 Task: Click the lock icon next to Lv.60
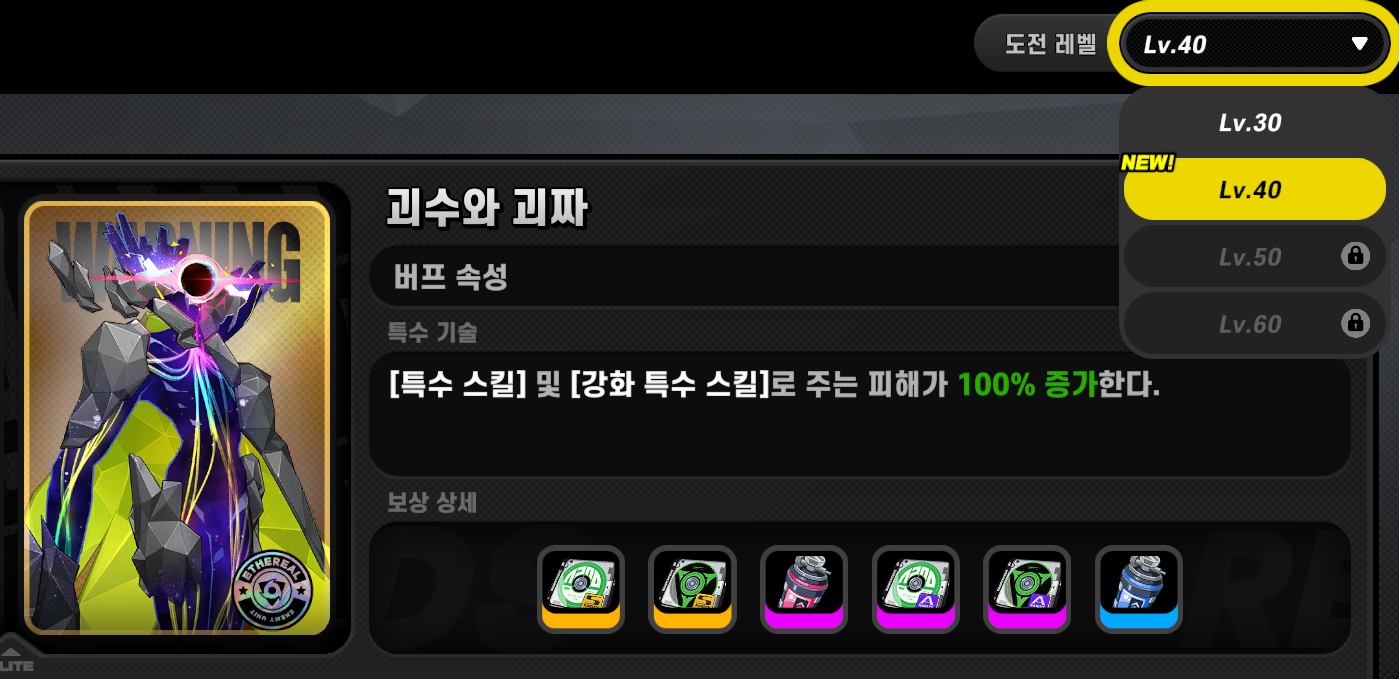tap(1355, 323)
